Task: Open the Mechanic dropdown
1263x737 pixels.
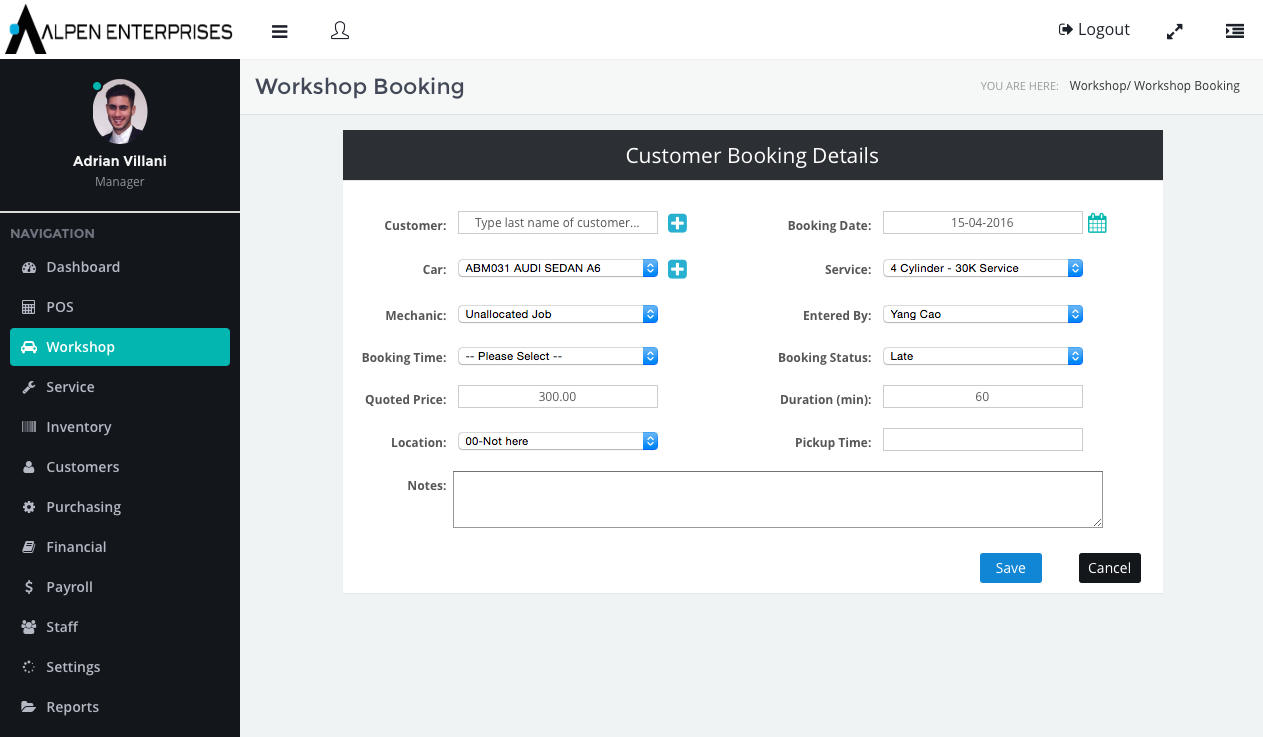Action: click(x=557, y=314)
